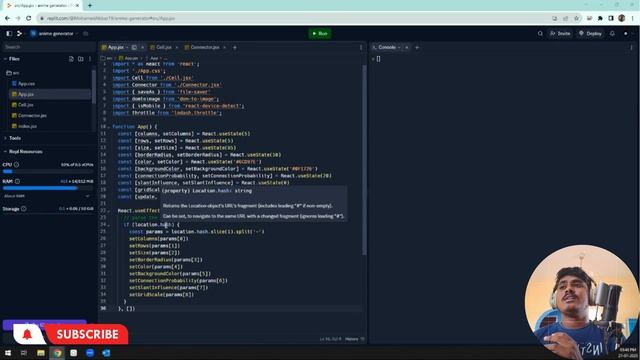
Task: Open the notifications bell in Replit
Action: (612, 33)
